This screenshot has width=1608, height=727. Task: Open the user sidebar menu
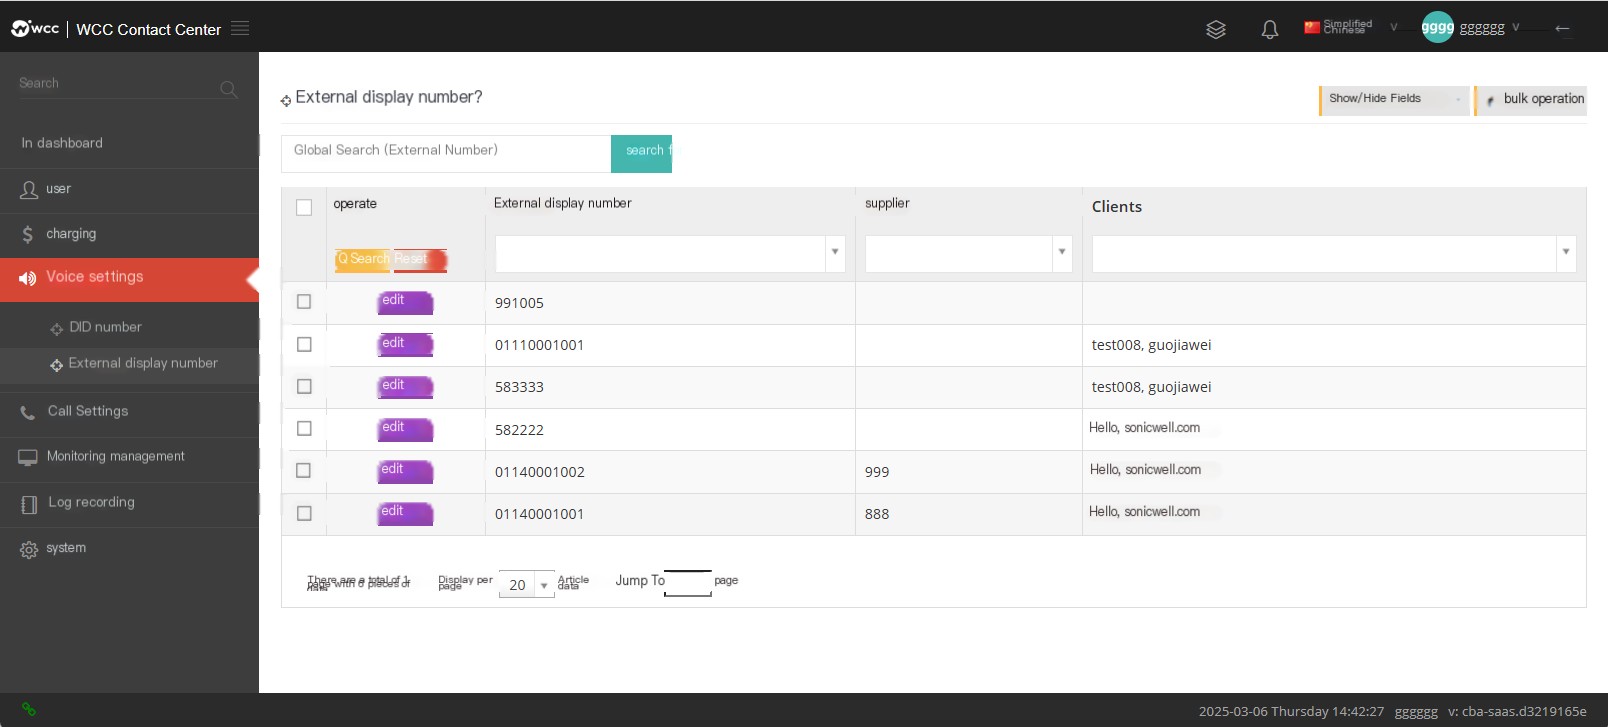130,190
